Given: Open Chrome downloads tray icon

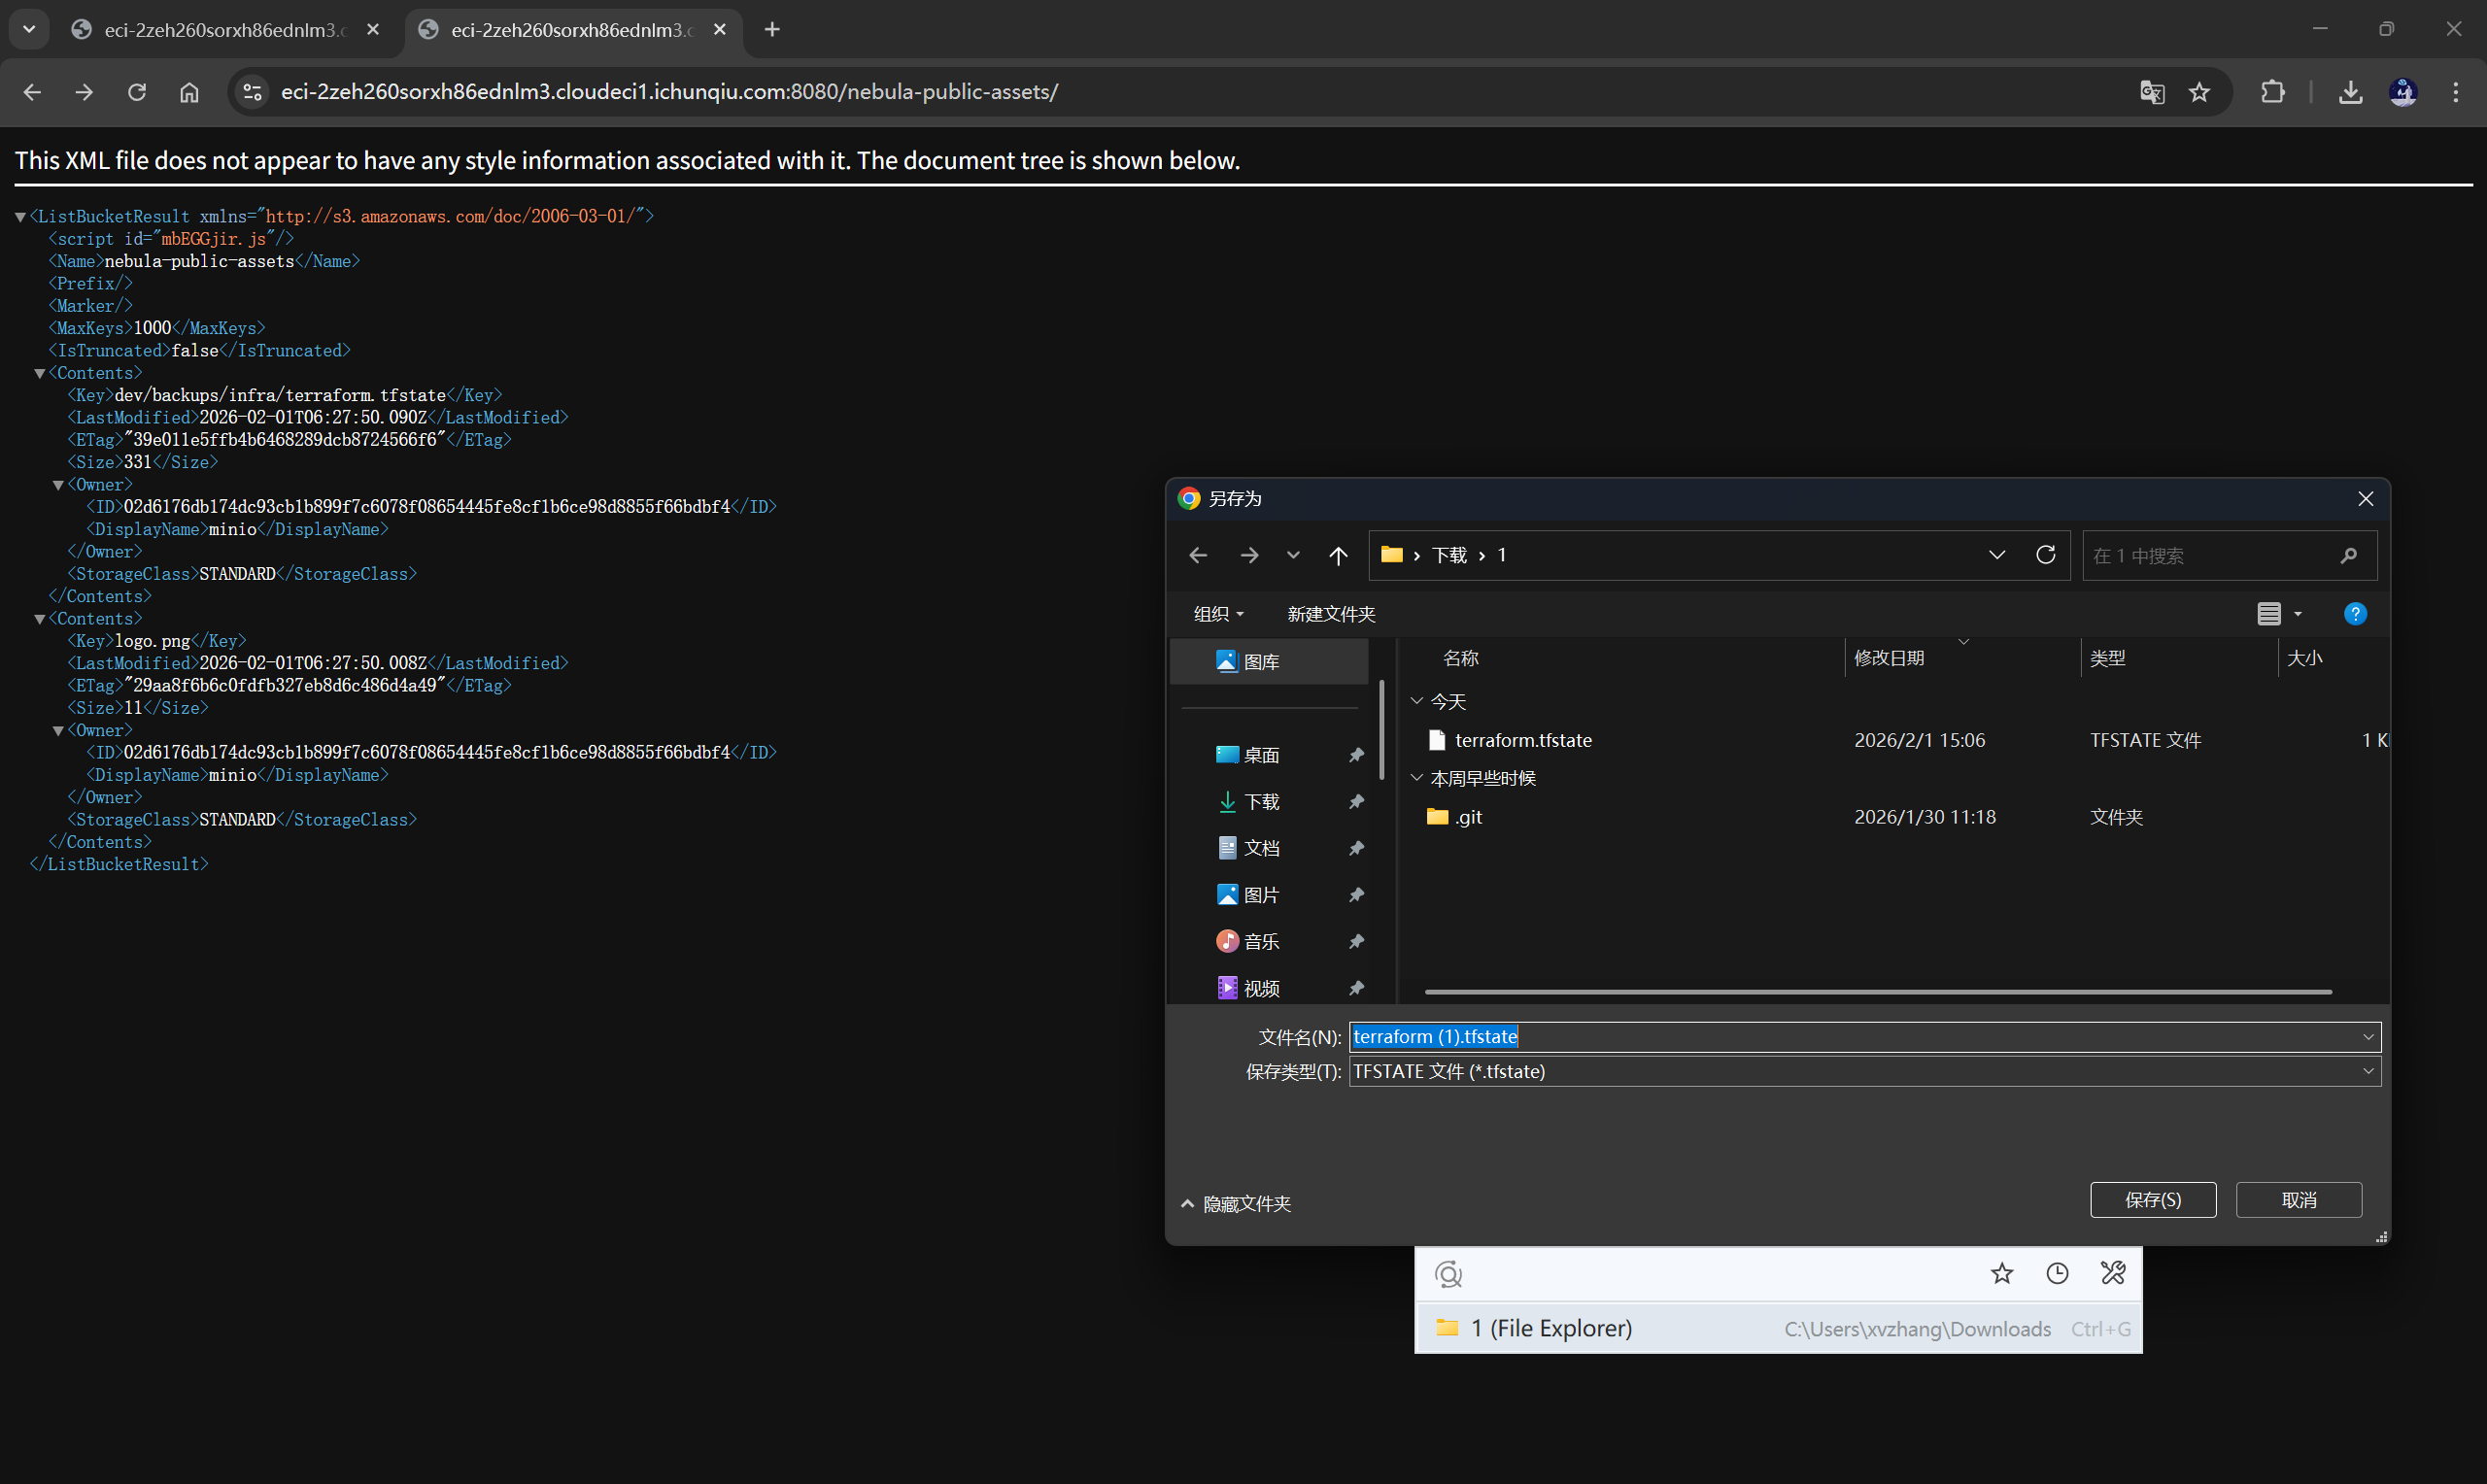Looking at the screenshot, I should (x=2351, y=92).
